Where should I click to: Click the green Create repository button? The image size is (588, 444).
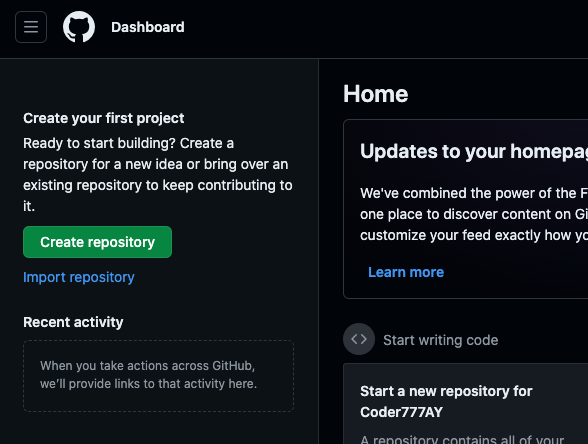click(98, 242)
